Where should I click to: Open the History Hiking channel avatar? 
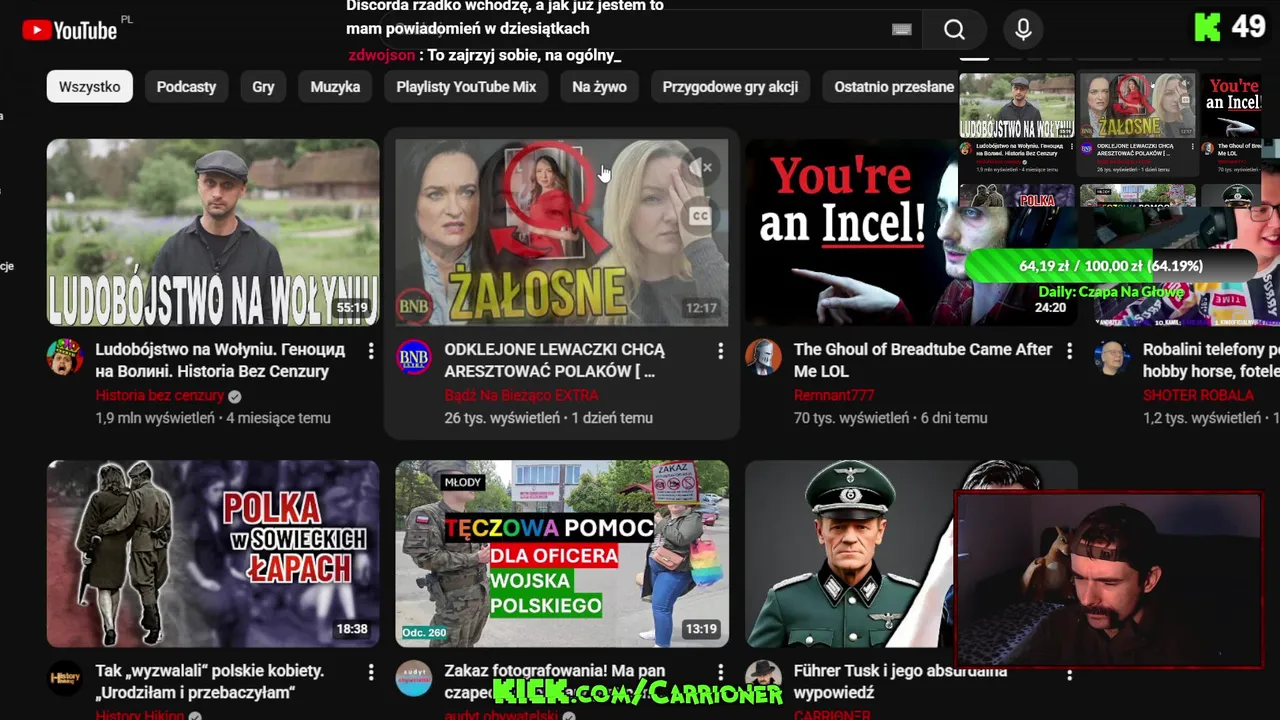[65, 678]
